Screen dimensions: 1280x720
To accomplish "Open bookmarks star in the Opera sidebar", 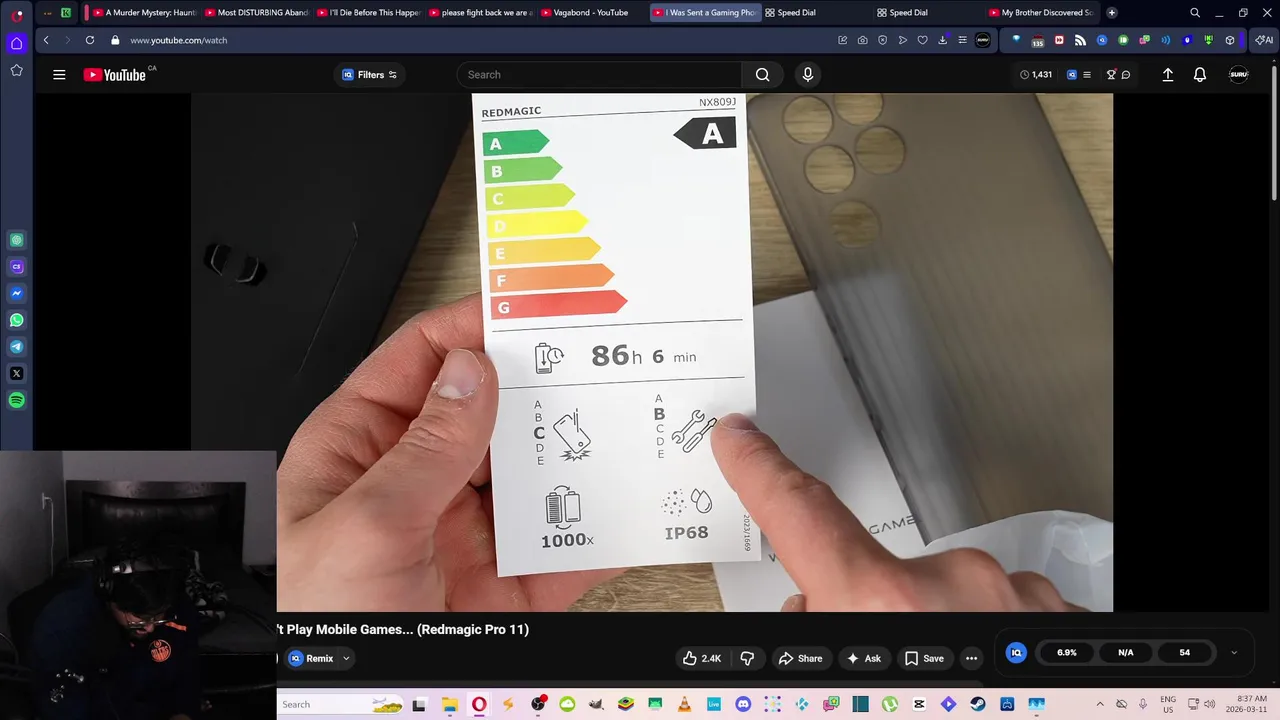I will pos(17,70).
